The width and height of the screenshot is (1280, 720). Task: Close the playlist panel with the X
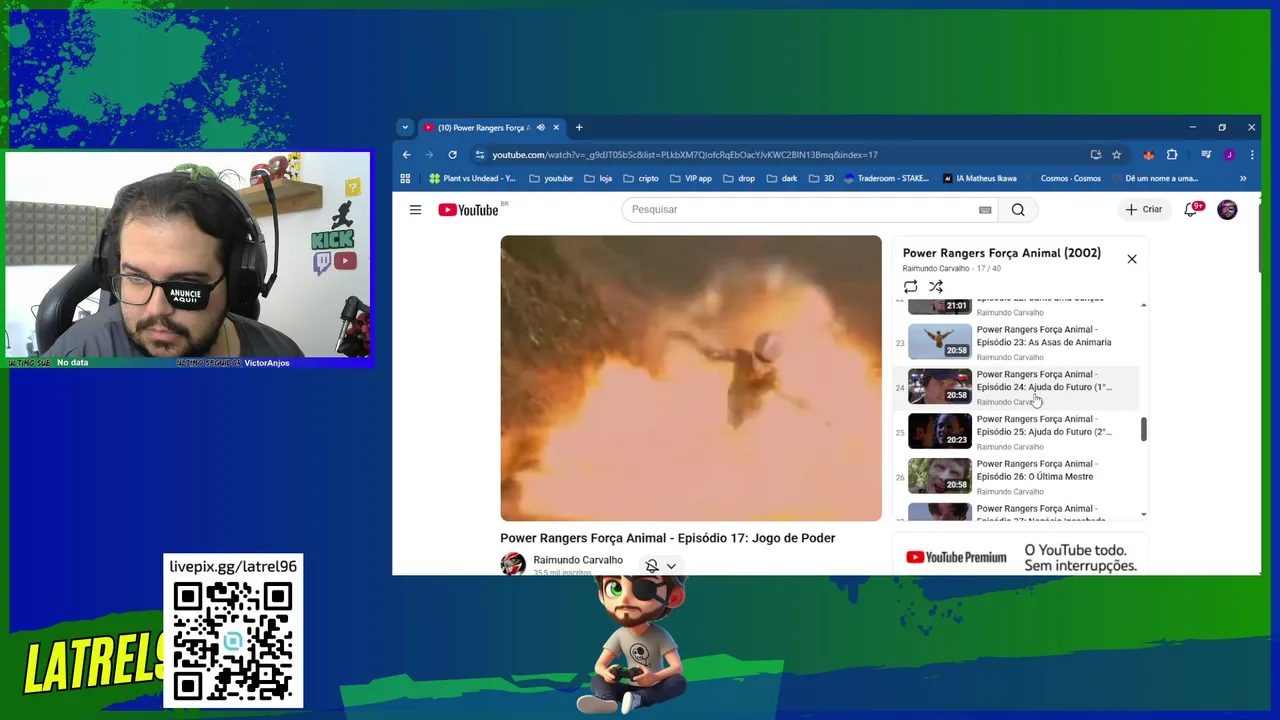coord(1132,259)
